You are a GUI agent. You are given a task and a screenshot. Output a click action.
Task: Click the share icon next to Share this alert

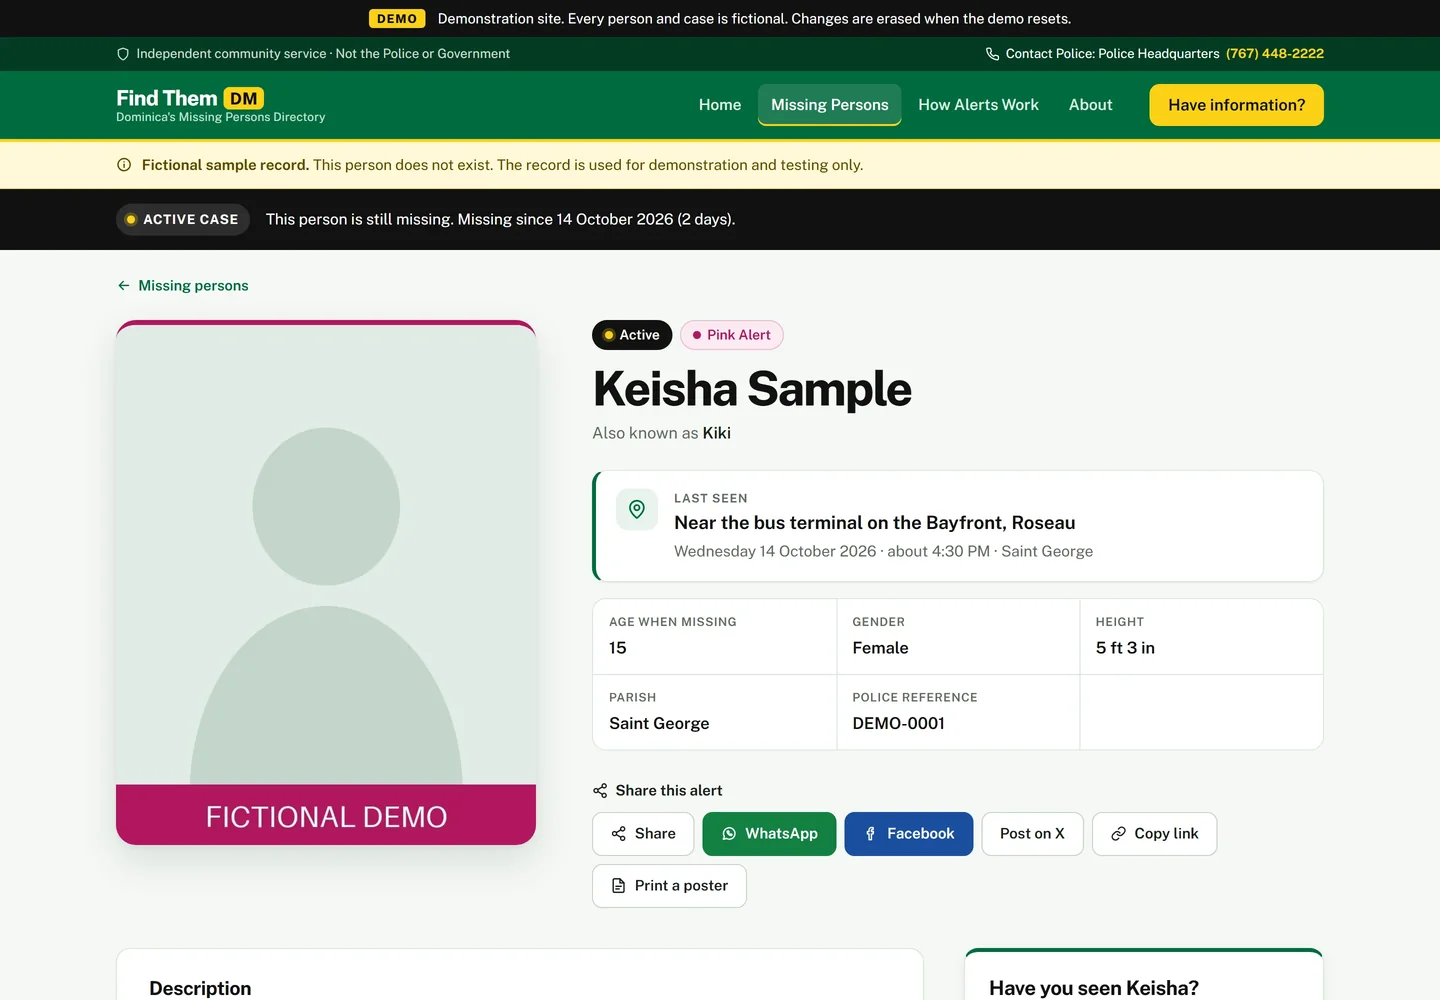tap(600, 791)
